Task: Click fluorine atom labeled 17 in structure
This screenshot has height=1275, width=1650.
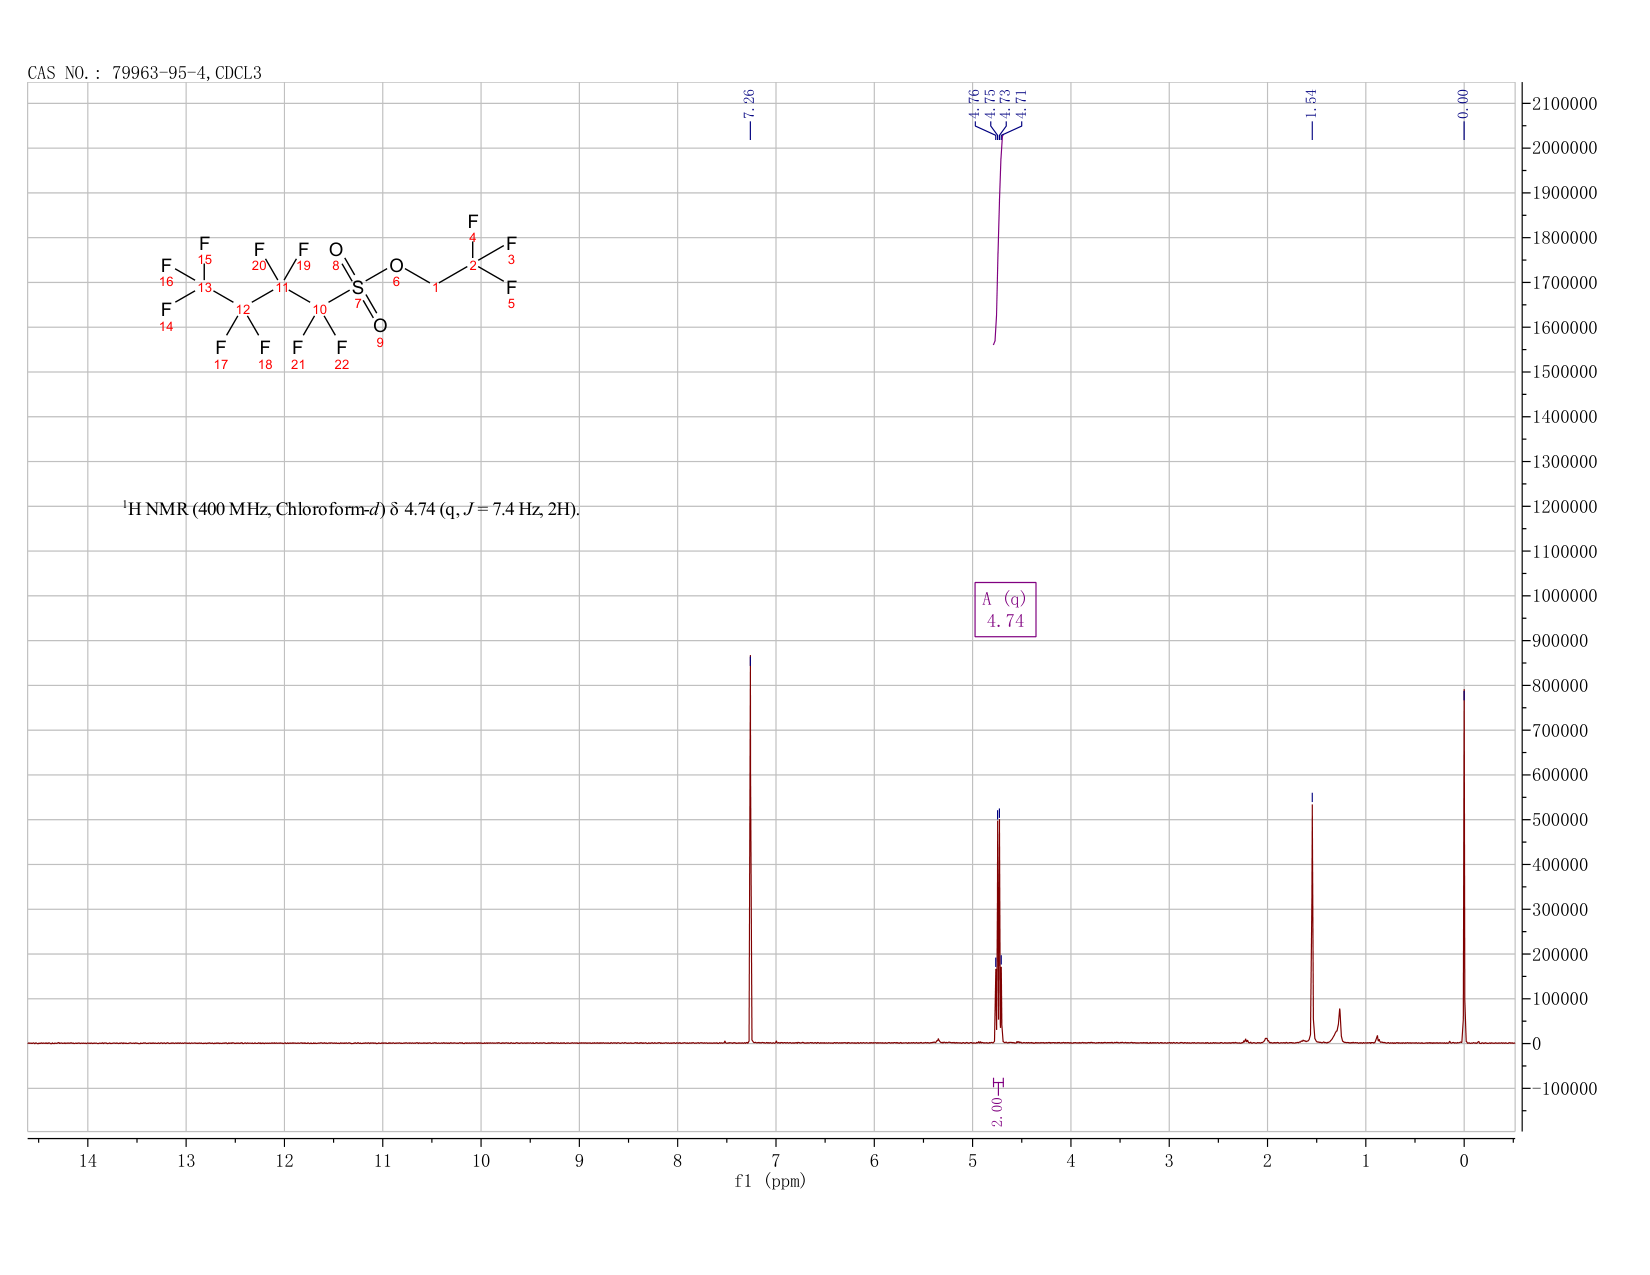Action: (x=221, y=347)
